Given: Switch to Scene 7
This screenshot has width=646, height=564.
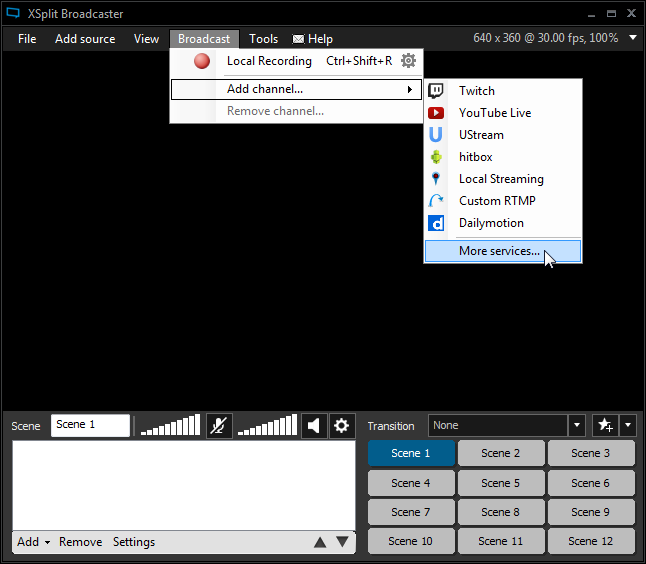Looking at the screenshot, I should (x=411, y=512).
